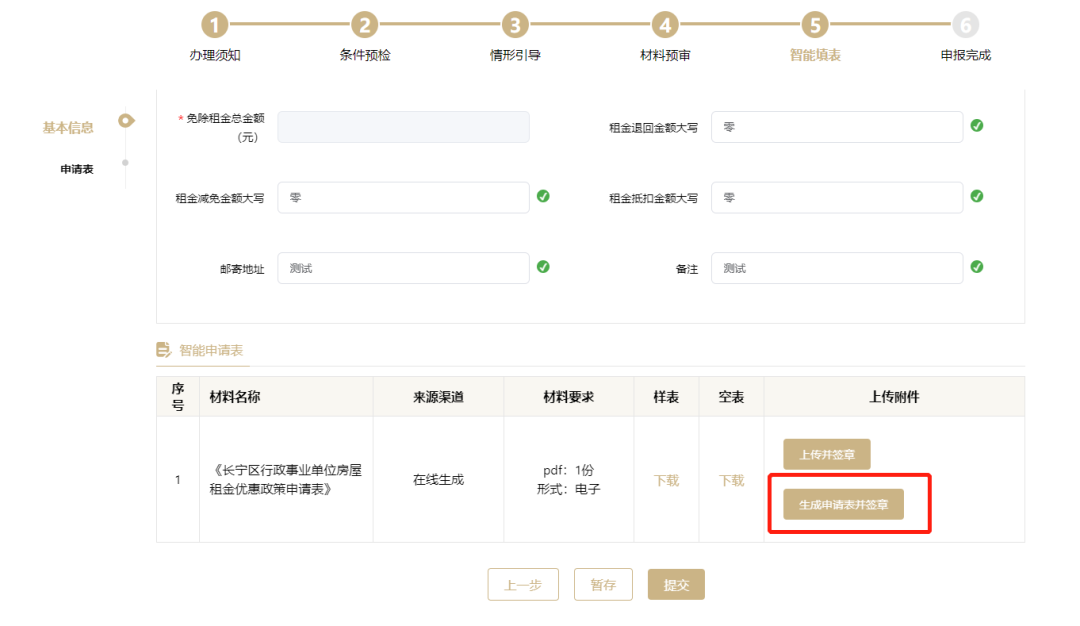
Task: Click the 提交 submit button
Action: click(676, 585)
